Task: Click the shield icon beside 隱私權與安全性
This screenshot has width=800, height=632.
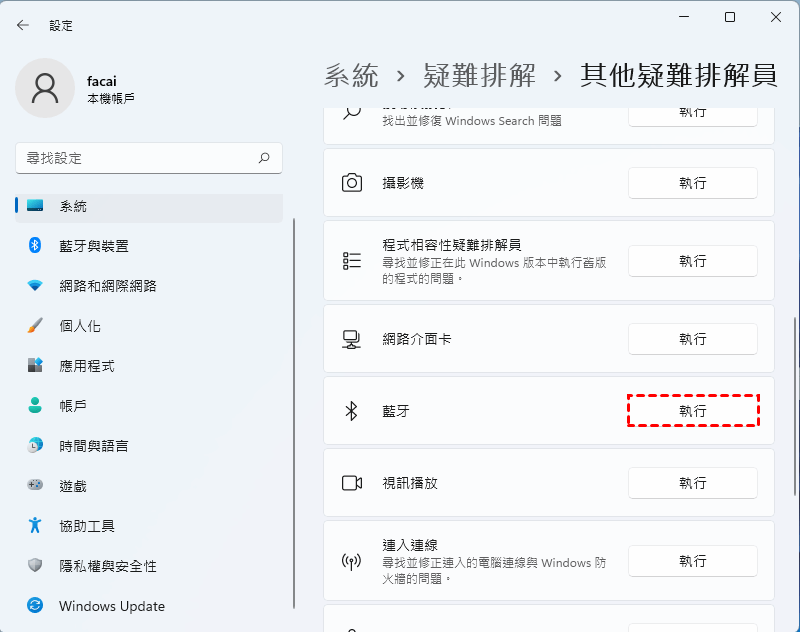Action: [35, 565]
